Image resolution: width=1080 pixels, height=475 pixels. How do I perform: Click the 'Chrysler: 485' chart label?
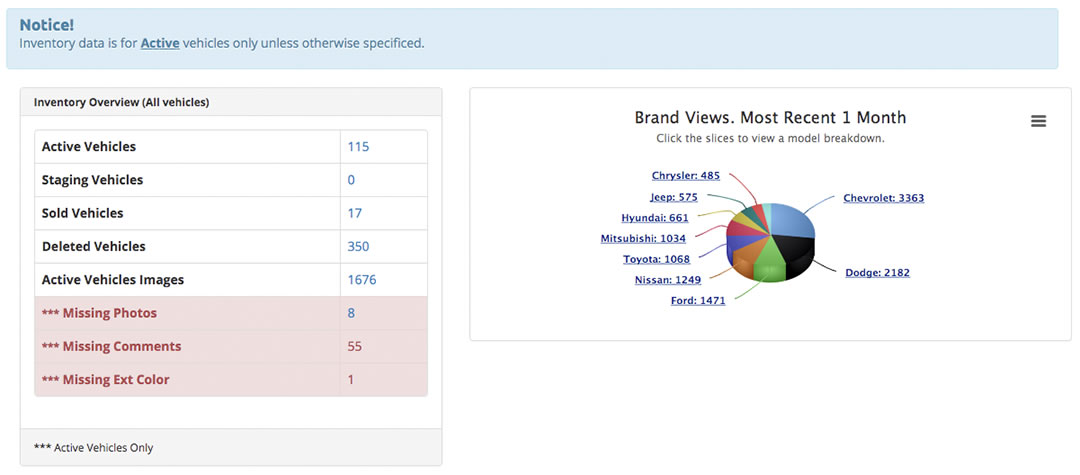(685, 176)
